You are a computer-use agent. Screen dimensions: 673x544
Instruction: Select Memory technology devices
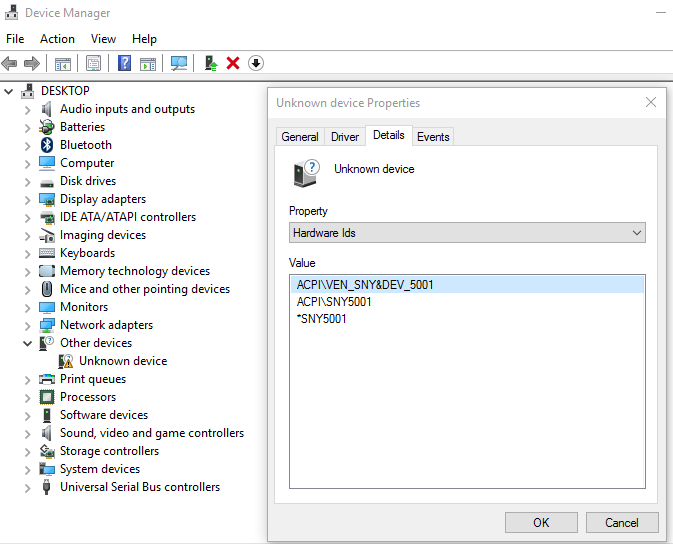(x=135, y=271)
